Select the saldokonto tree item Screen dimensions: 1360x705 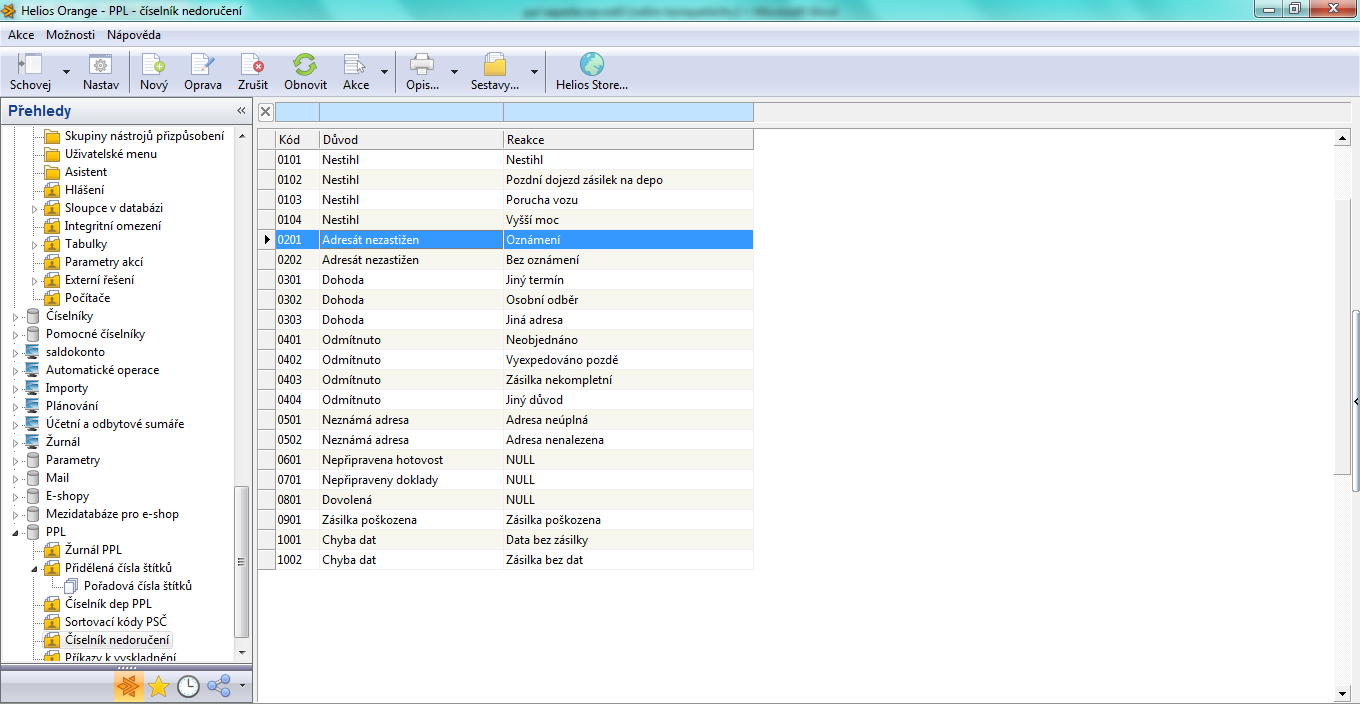[x=75, y=352]
